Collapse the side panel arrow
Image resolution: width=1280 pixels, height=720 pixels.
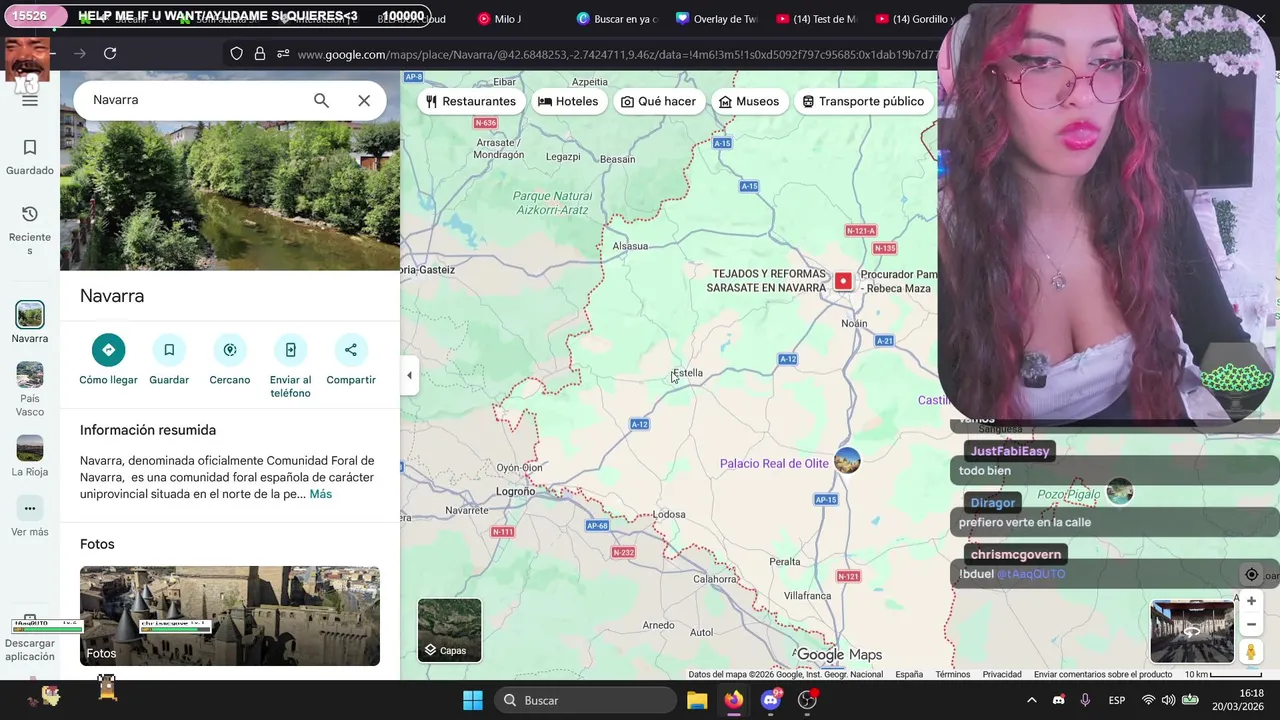point(409,376)
